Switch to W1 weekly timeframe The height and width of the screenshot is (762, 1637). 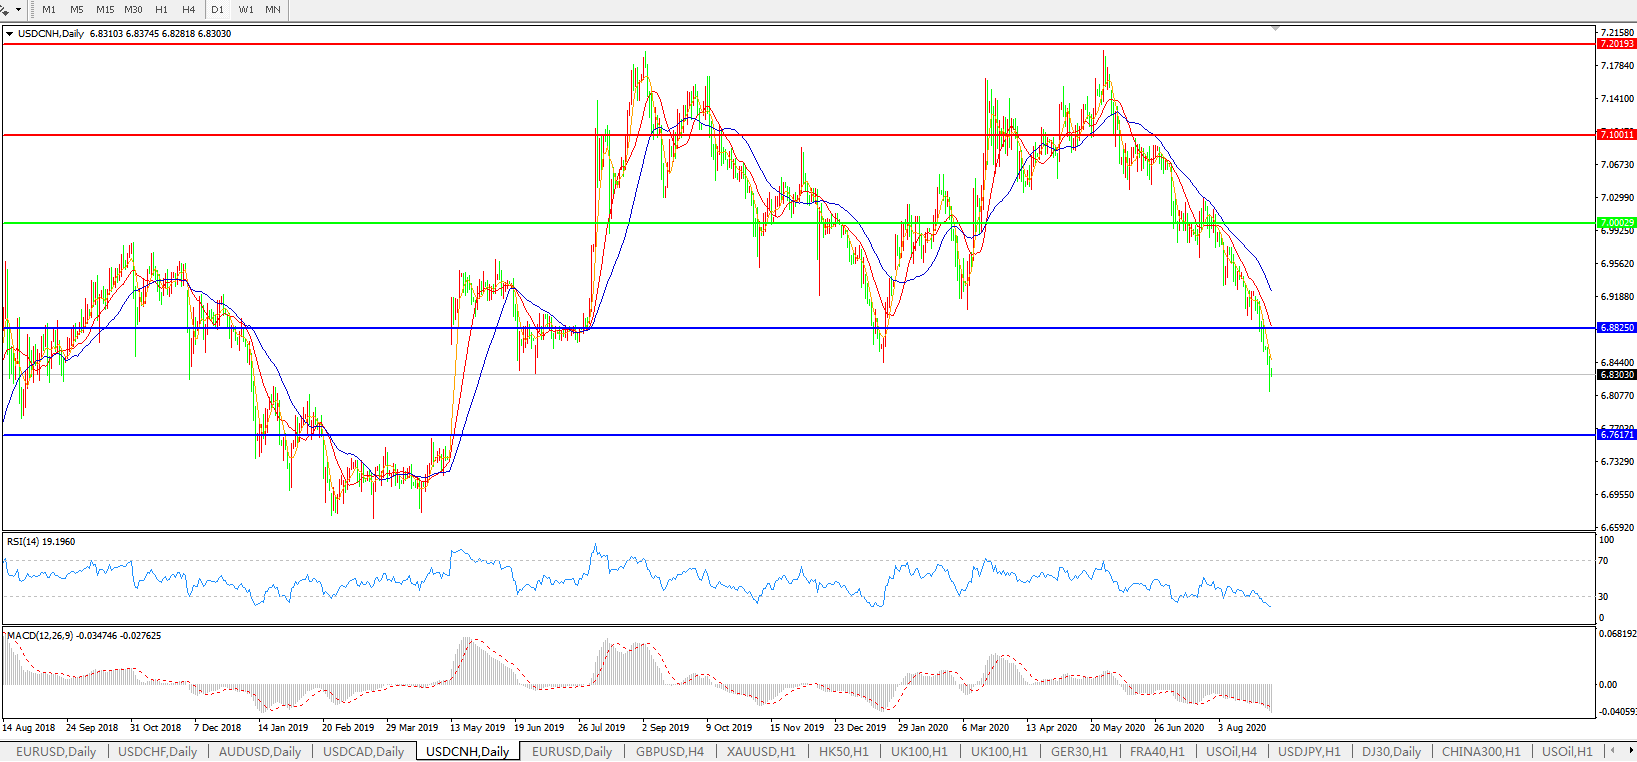246,10
